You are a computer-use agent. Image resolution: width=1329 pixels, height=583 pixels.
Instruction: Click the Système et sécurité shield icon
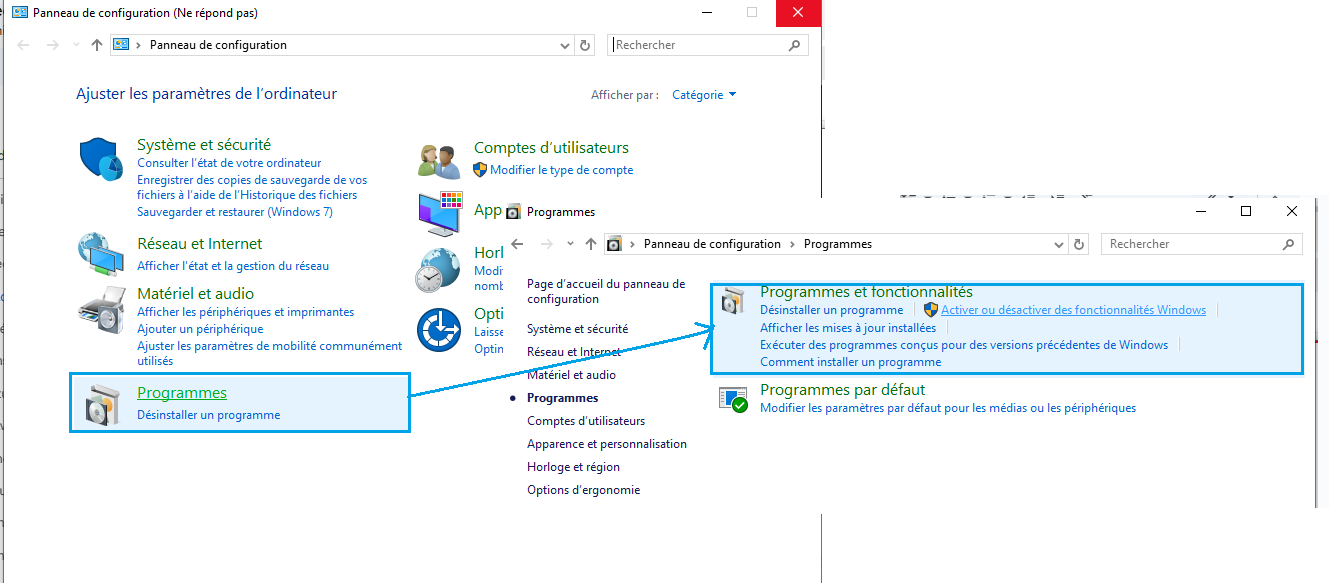pos(101,159)
